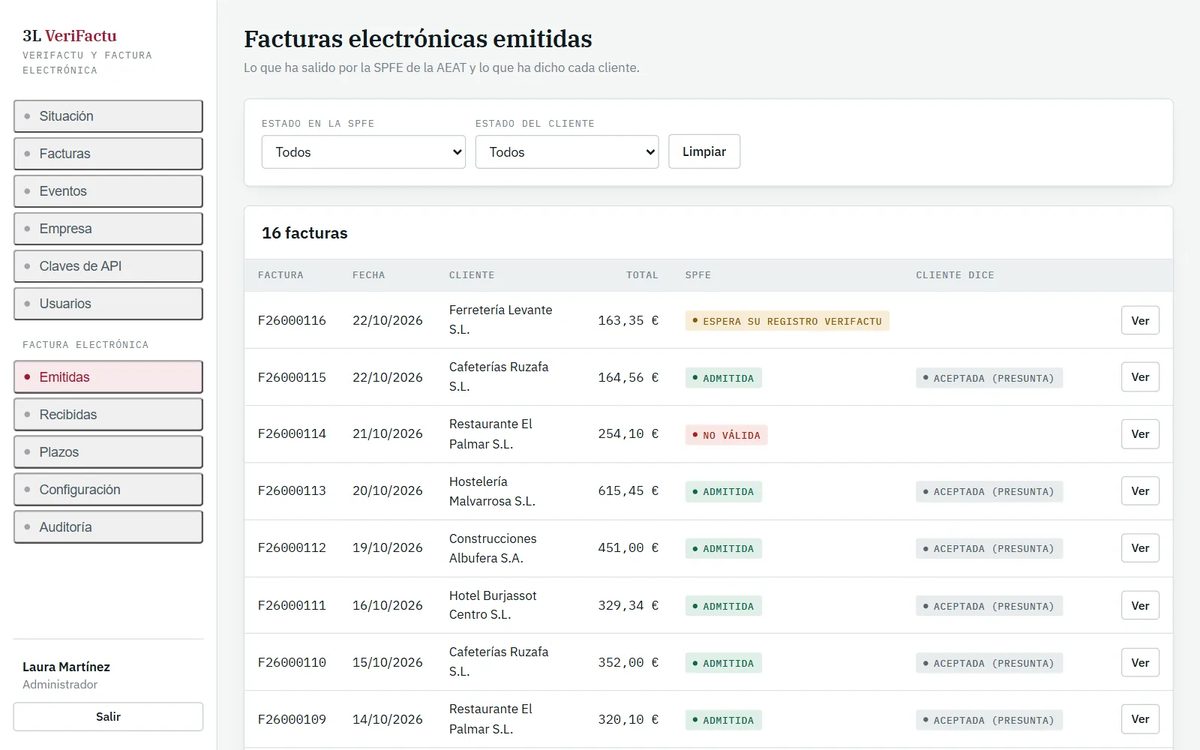1200x750 pixels.
Task: Click client Hotel Burjassot Centro S.L.
Action: coord(493,605)
